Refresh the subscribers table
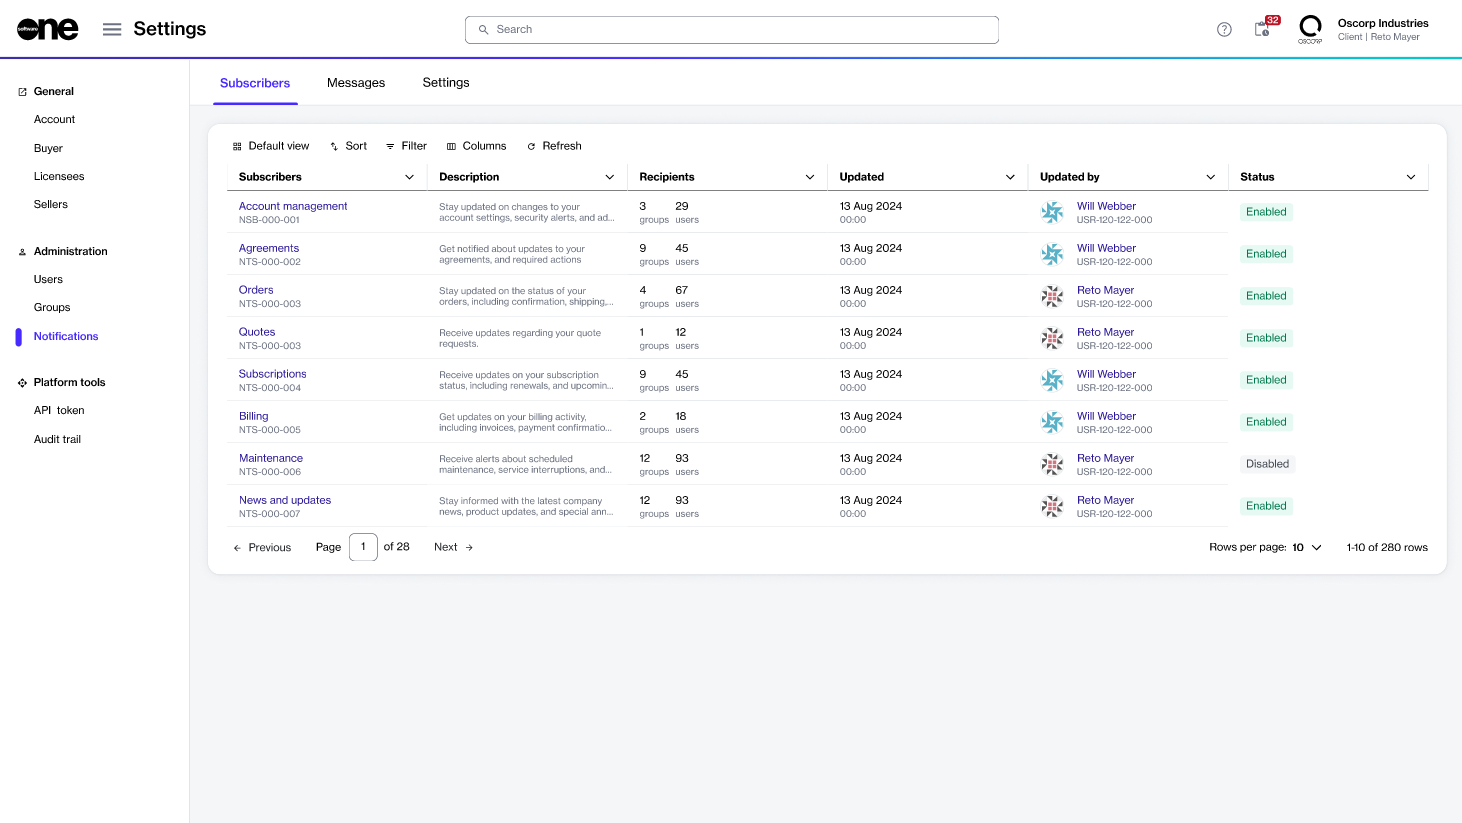Screen dimensions: 1462x823 (554, 146)
